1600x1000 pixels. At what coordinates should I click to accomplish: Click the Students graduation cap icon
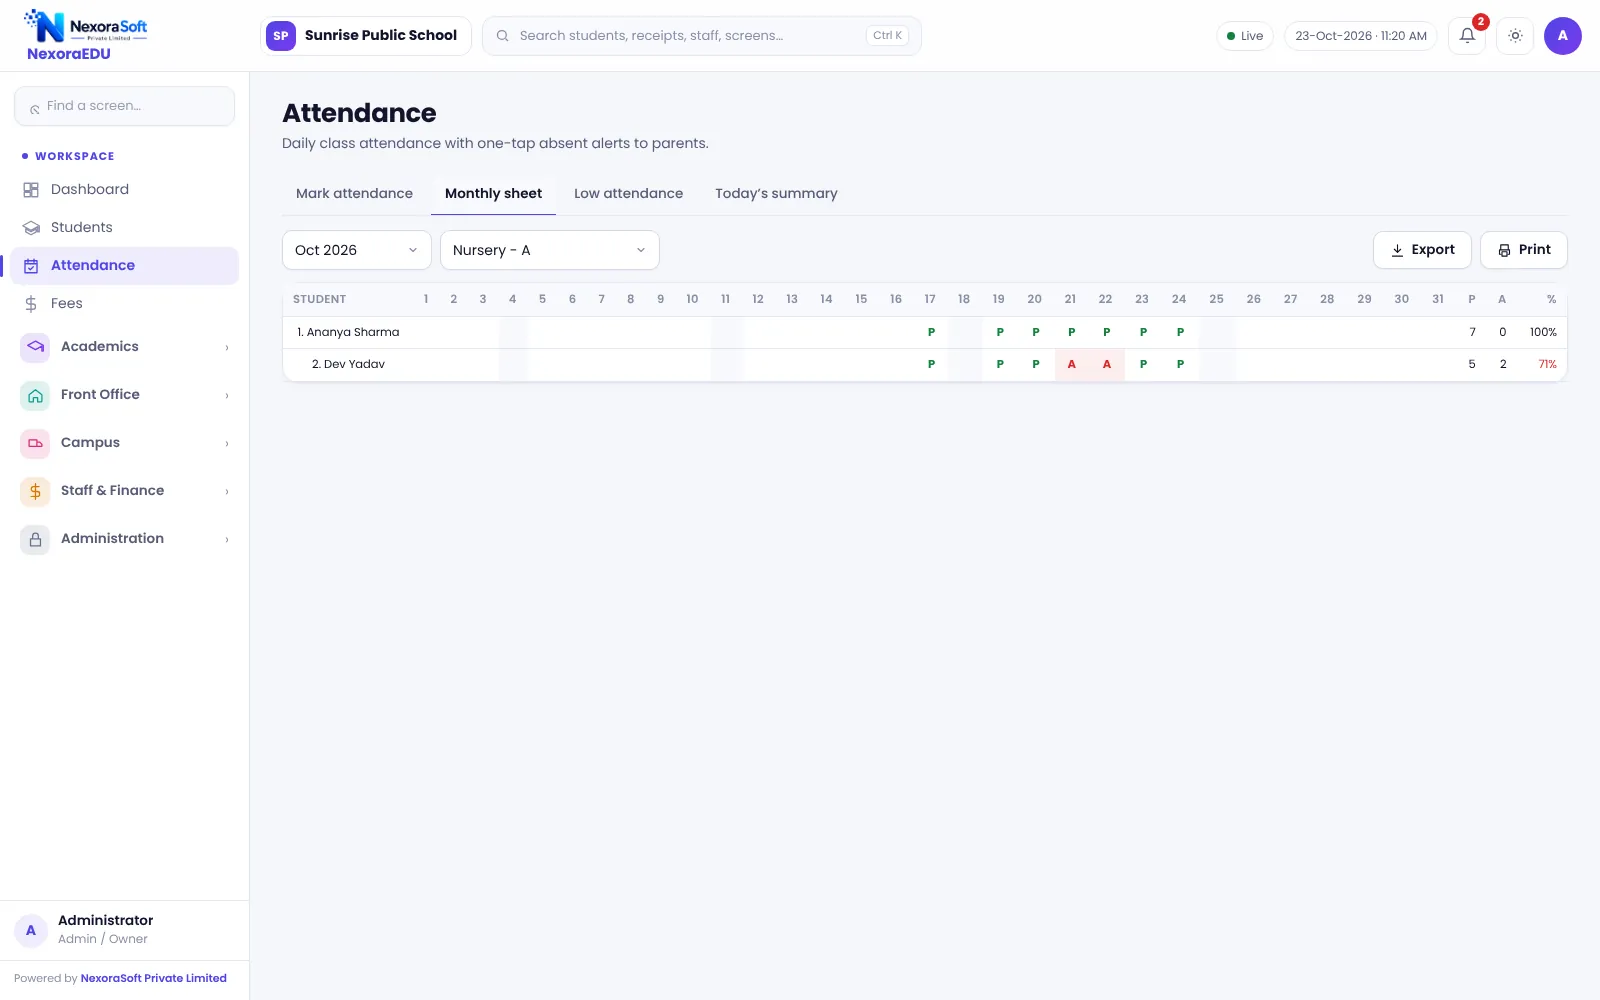point(31,228)
